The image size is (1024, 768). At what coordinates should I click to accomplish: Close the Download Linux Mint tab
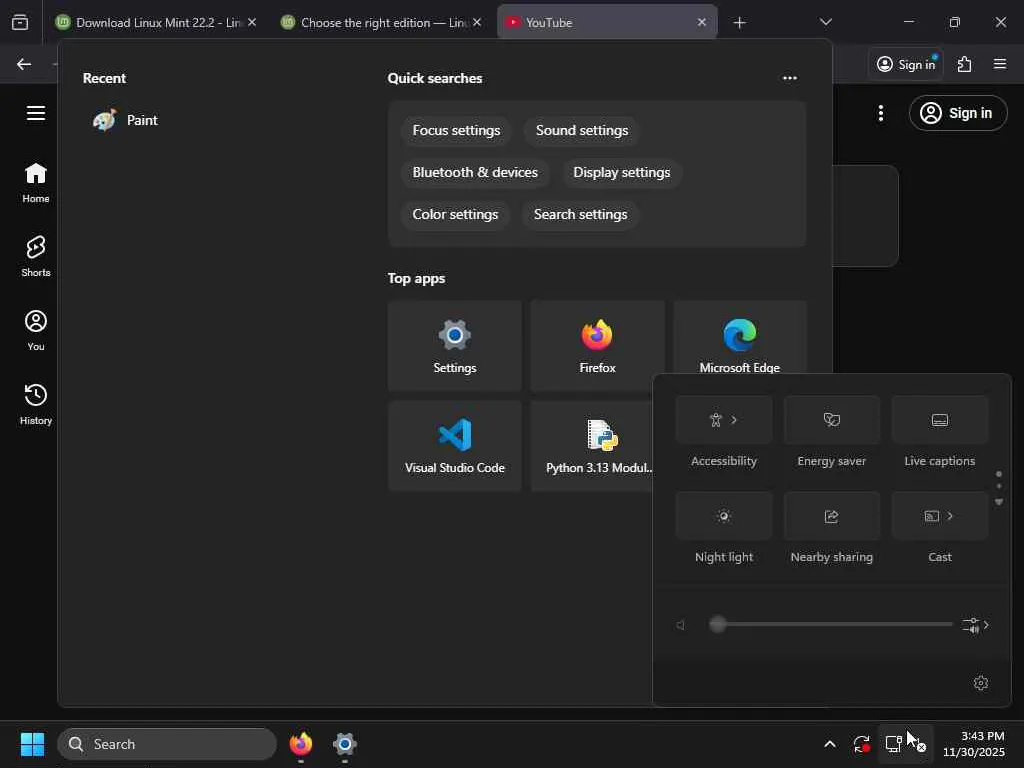(x=252, y=22)
